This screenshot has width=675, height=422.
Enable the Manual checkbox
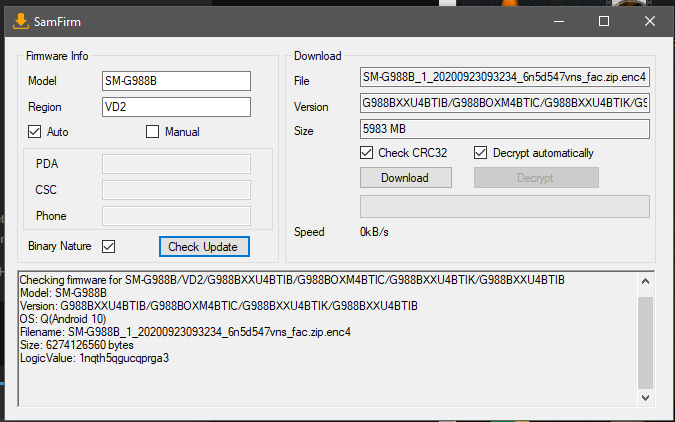coord(152,132)
